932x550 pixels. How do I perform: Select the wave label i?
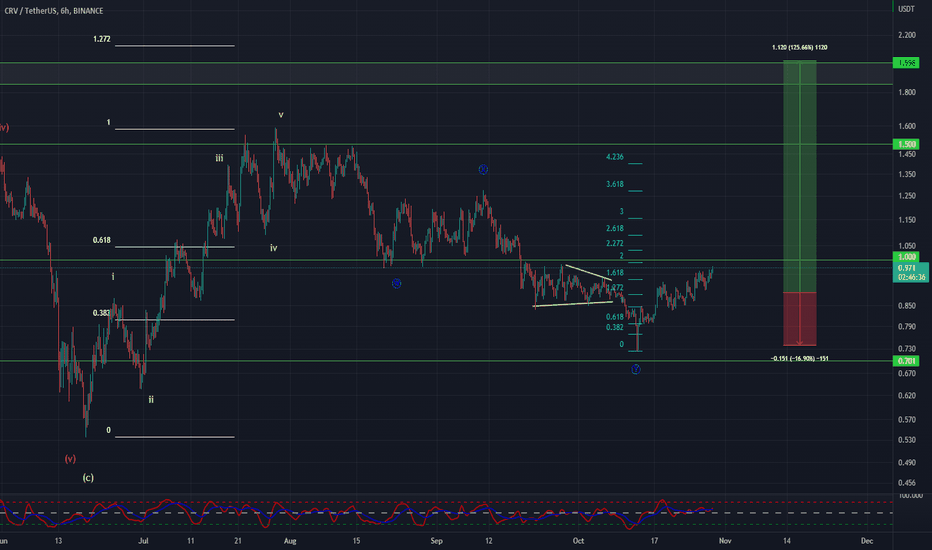coord(113,276)
